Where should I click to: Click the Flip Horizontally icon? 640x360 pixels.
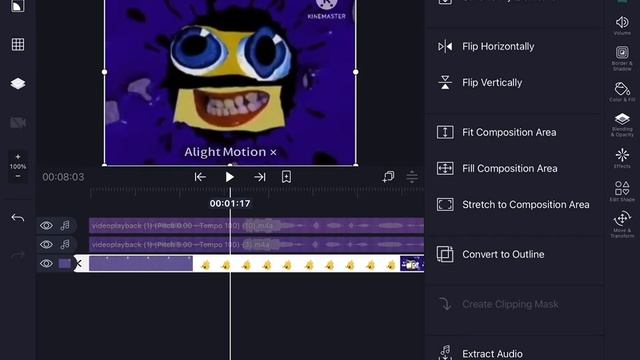pyautogui.click(x=445, y=47)
